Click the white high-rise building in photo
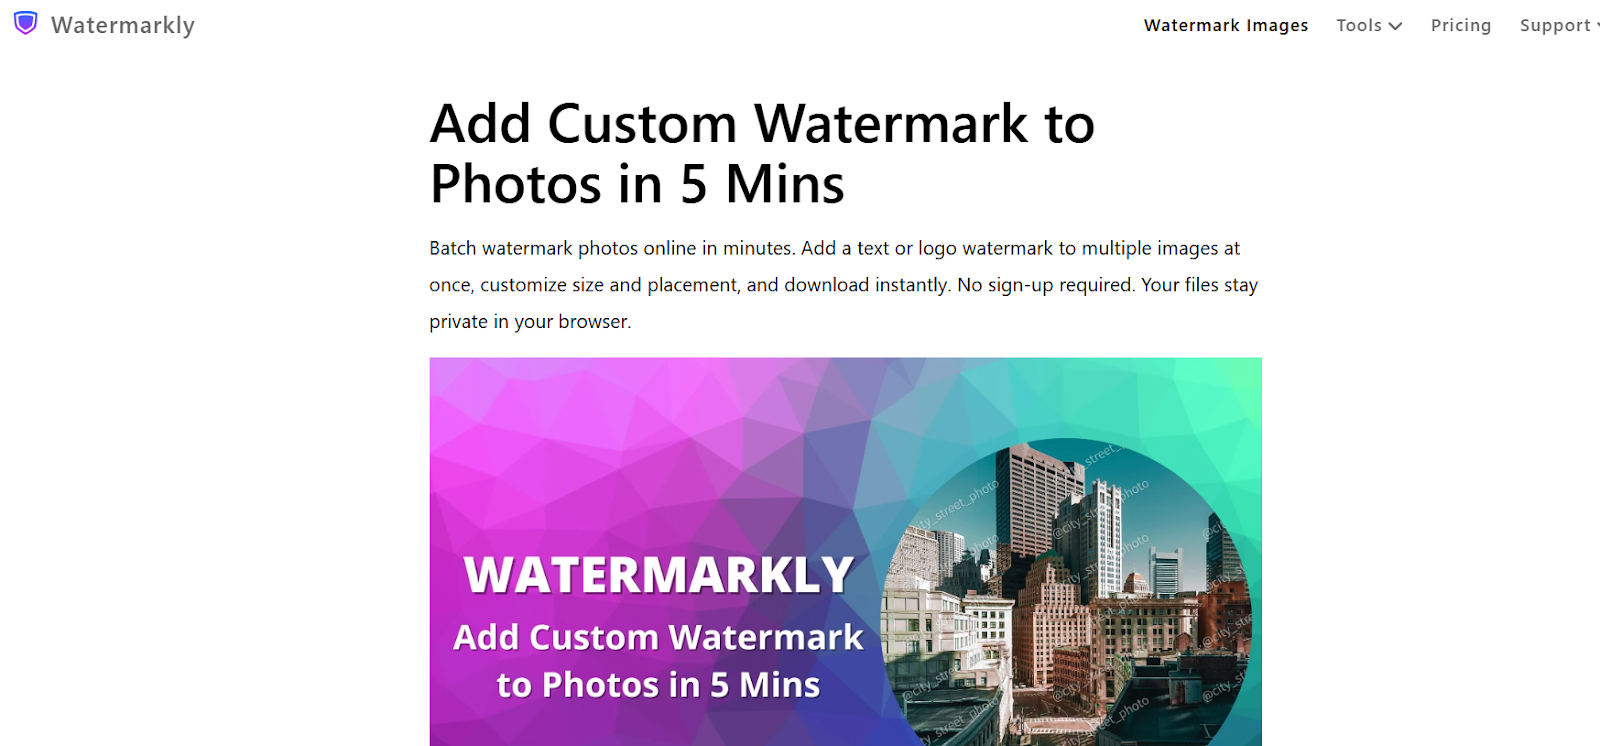Viewport: 1600px width, 746px height. tap(1105, 533)
